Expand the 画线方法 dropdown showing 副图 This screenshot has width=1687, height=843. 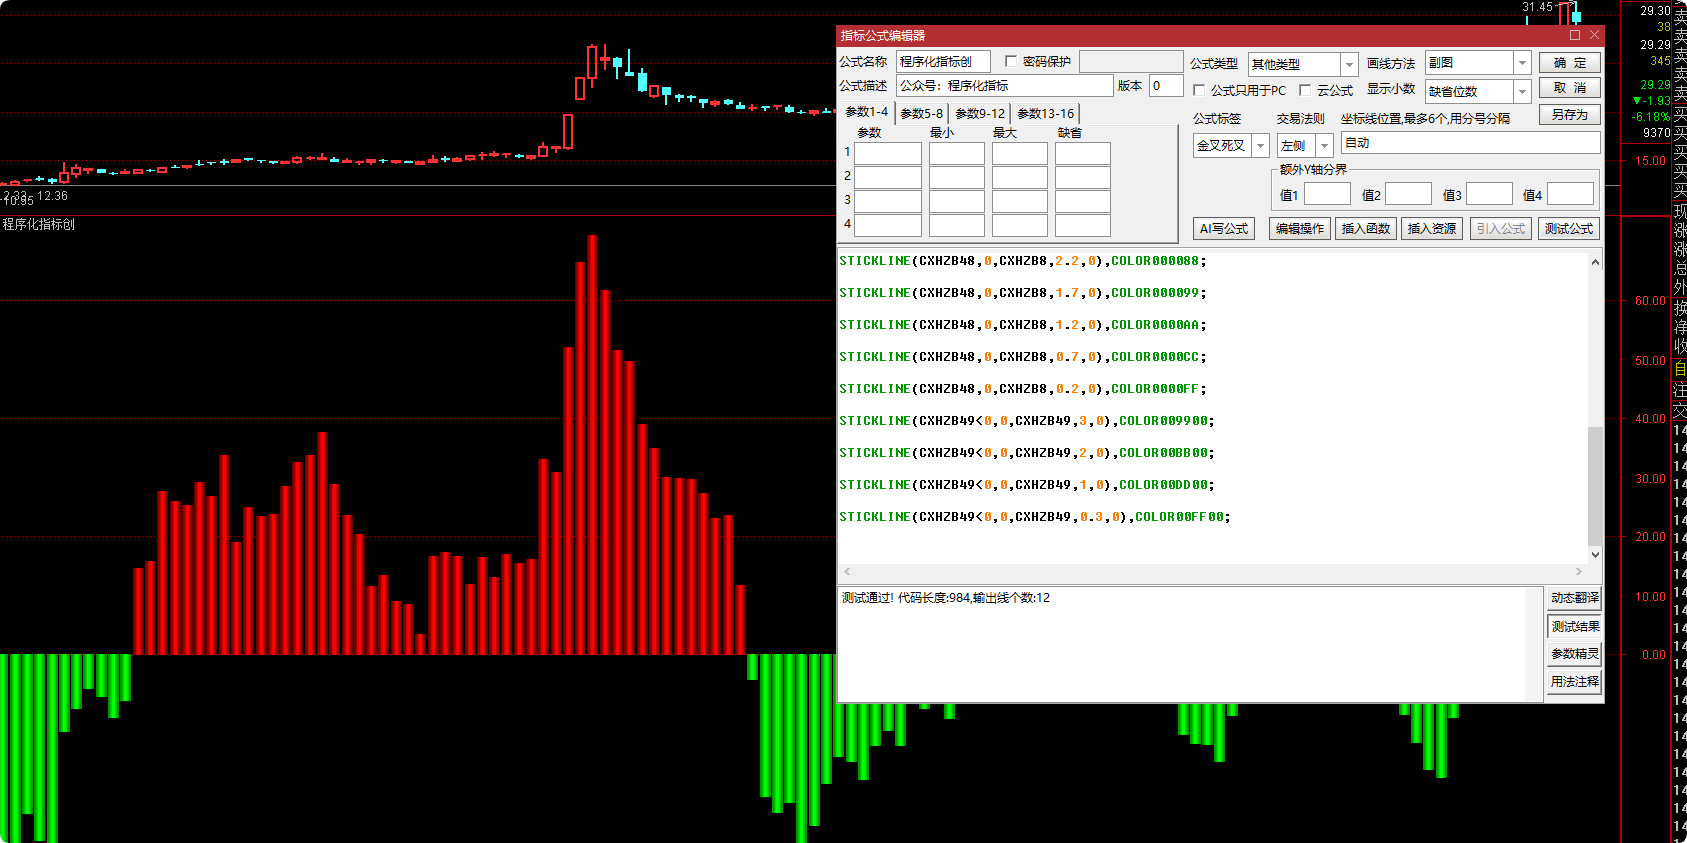pyautogui.click(x=1522, y=63)
